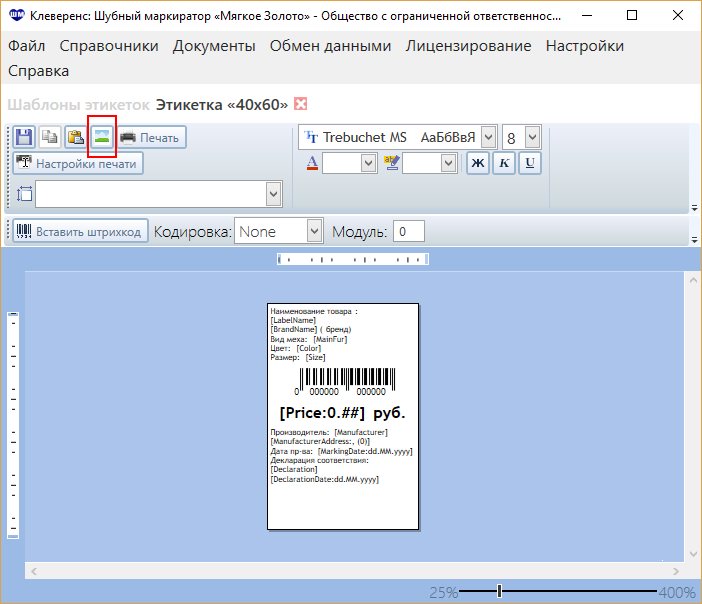Open the Справочники menu
Screen dimensions: 702x604
tap(109, 46)
